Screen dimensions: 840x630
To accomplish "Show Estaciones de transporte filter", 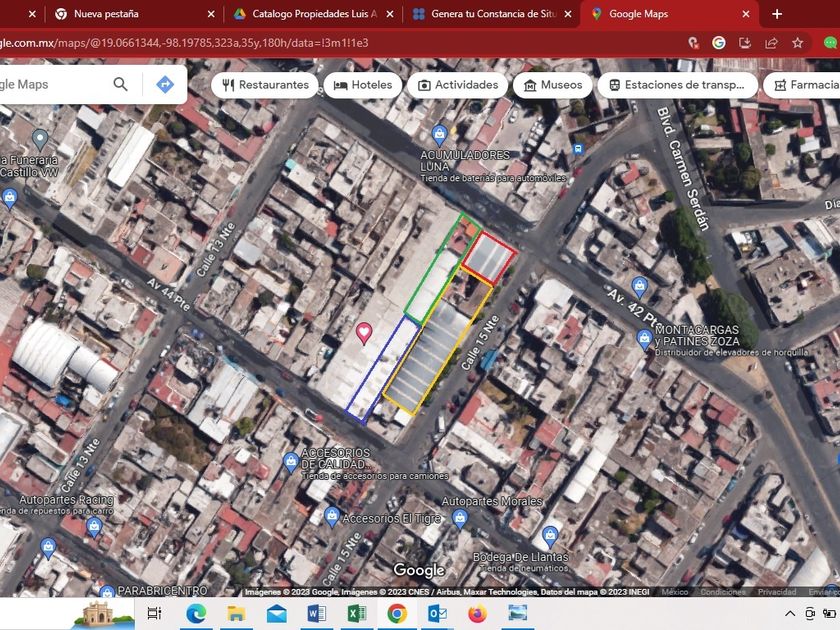I will coord(677,85).
